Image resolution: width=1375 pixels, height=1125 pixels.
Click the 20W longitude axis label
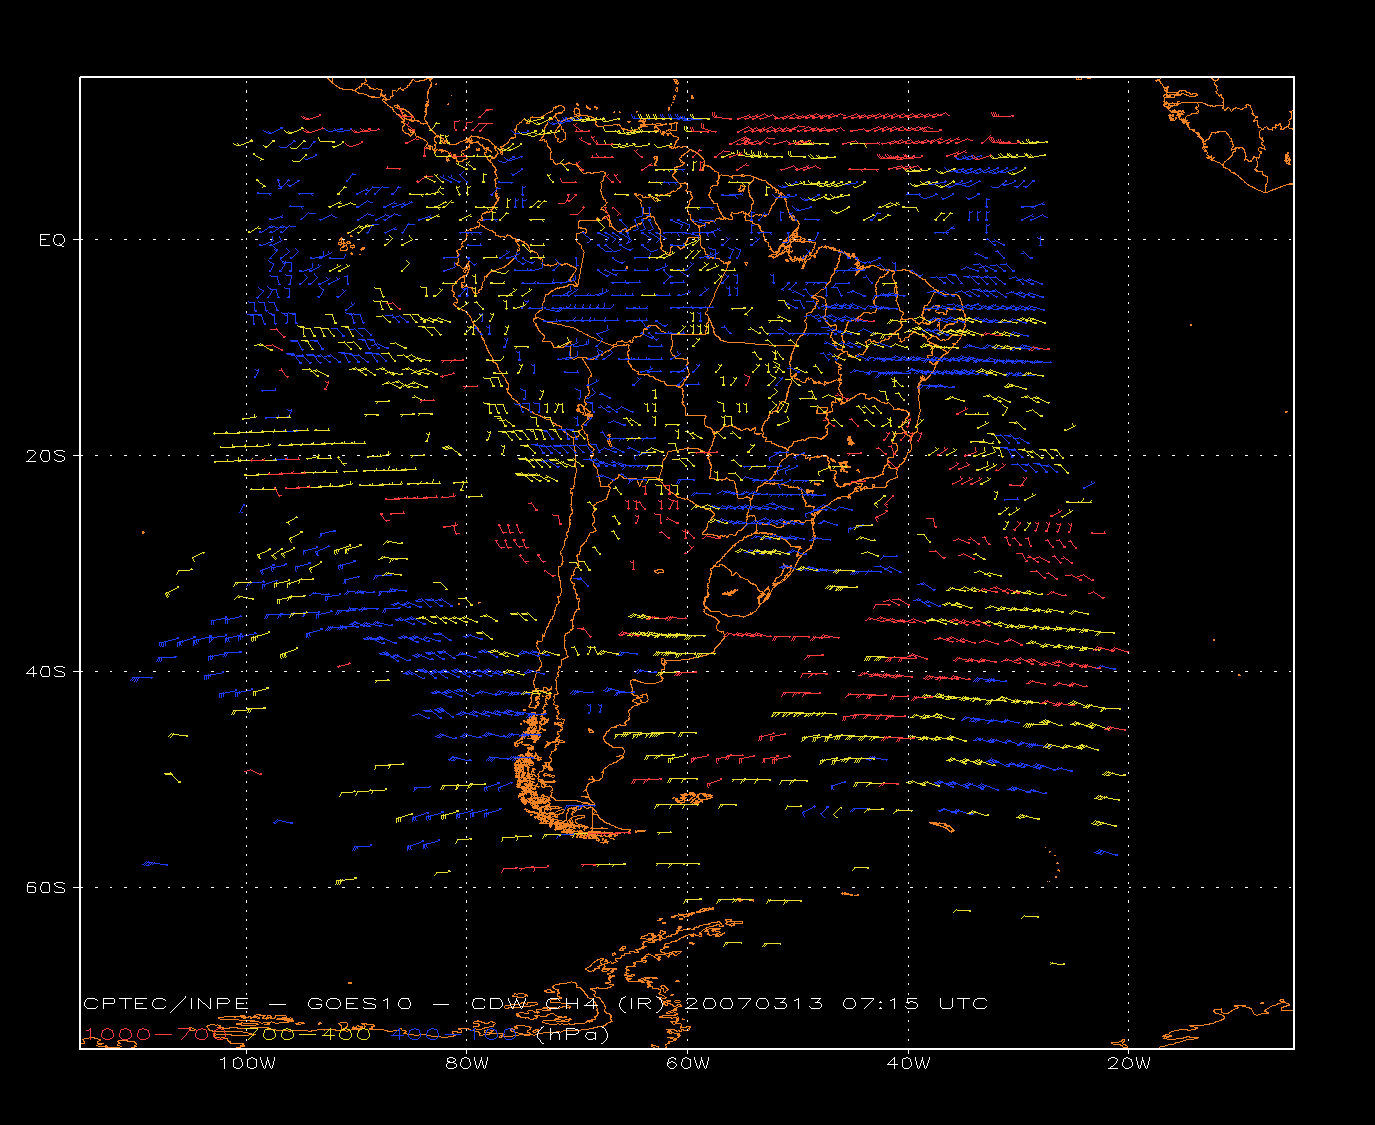tap(1129, 1064)
